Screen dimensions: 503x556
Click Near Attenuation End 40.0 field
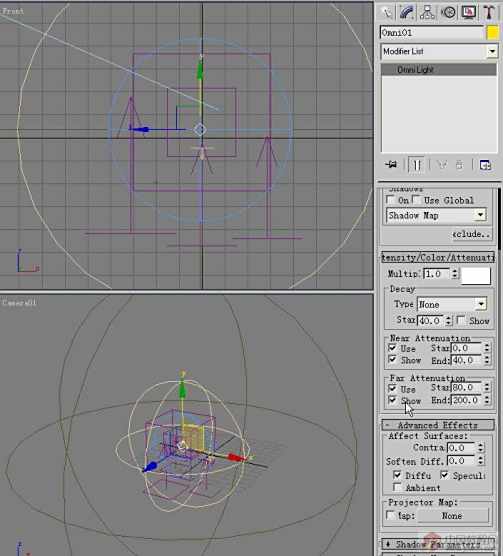point(467,360)
